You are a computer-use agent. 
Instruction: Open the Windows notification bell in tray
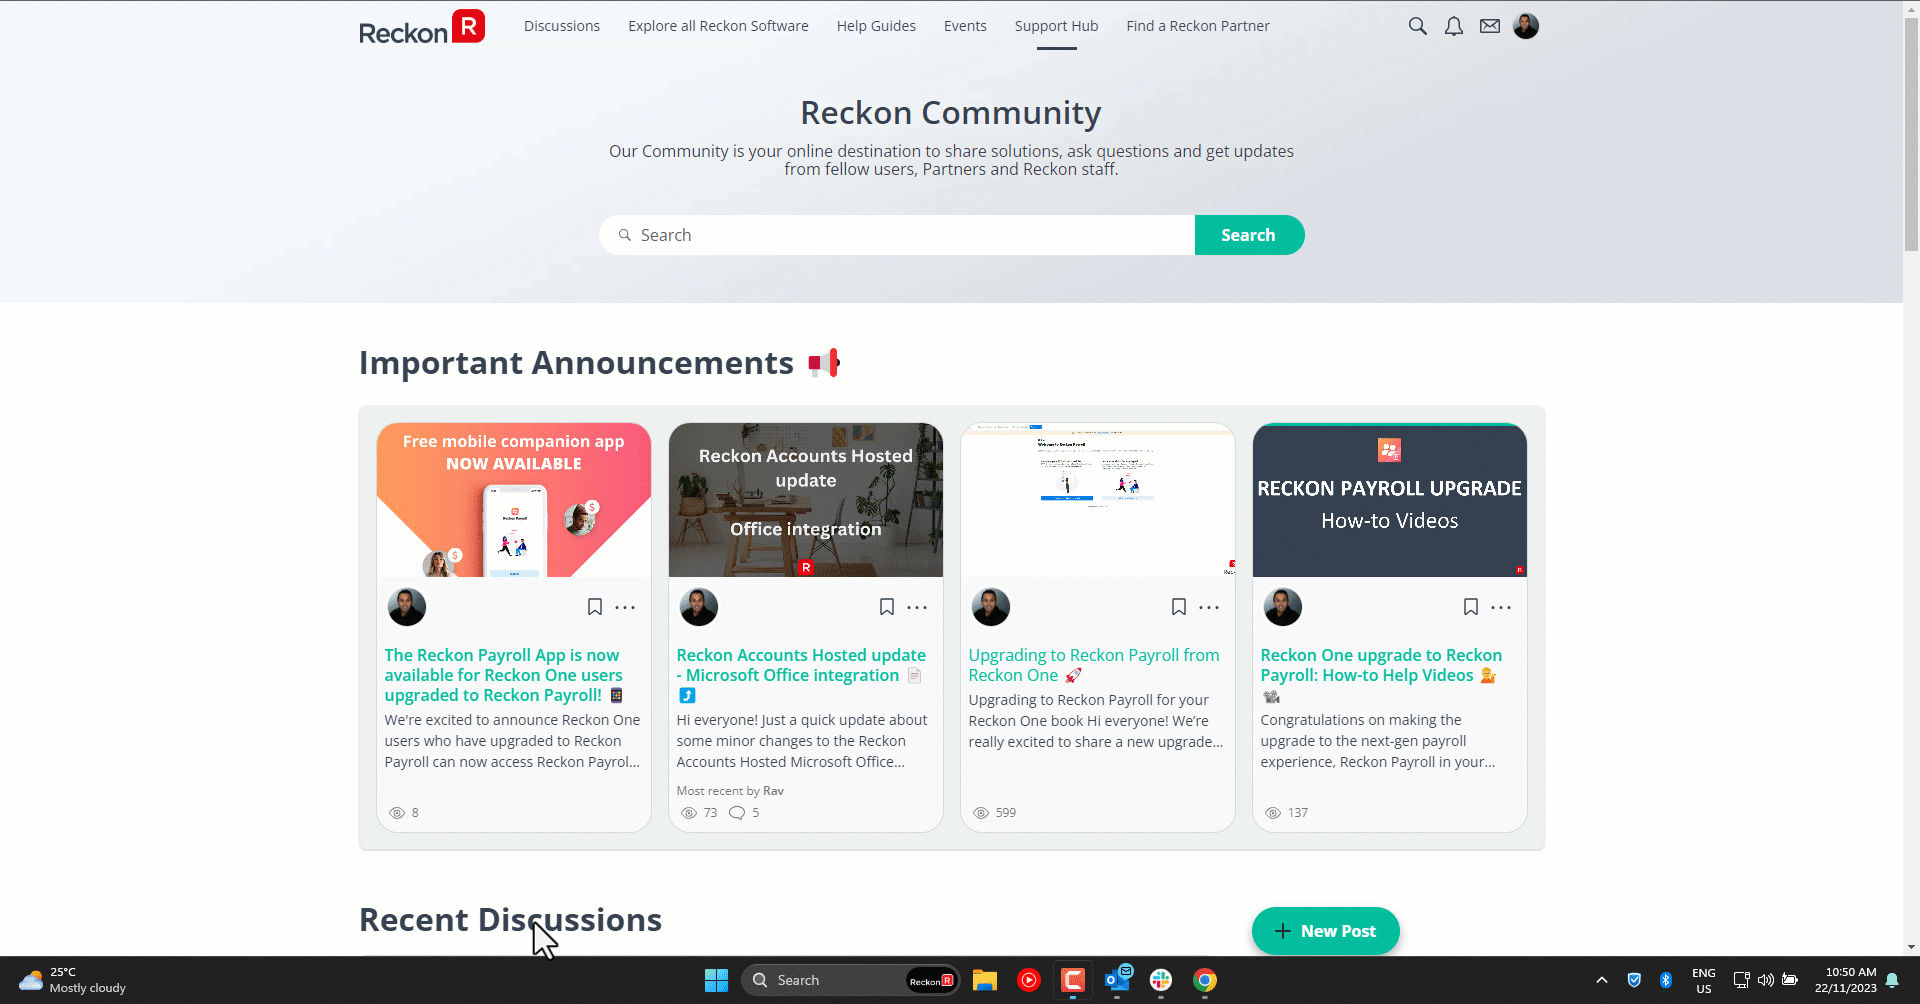tap(1893, 980)
